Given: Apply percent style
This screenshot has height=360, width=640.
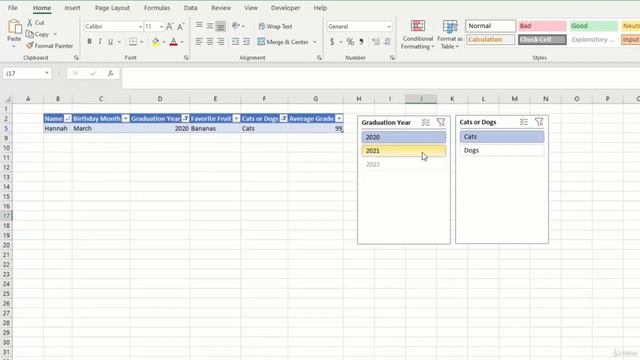Looking at the screenshot, I should [350, 42].
